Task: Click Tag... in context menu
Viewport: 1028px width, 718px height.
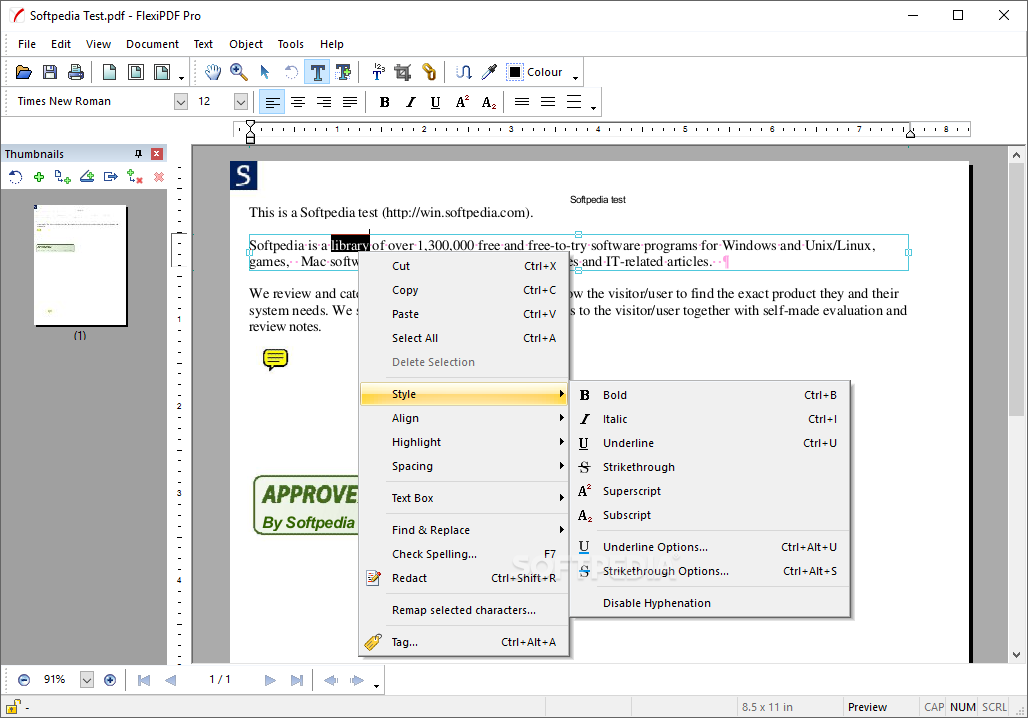Action: pyautogui.click(x=464, y=642)
